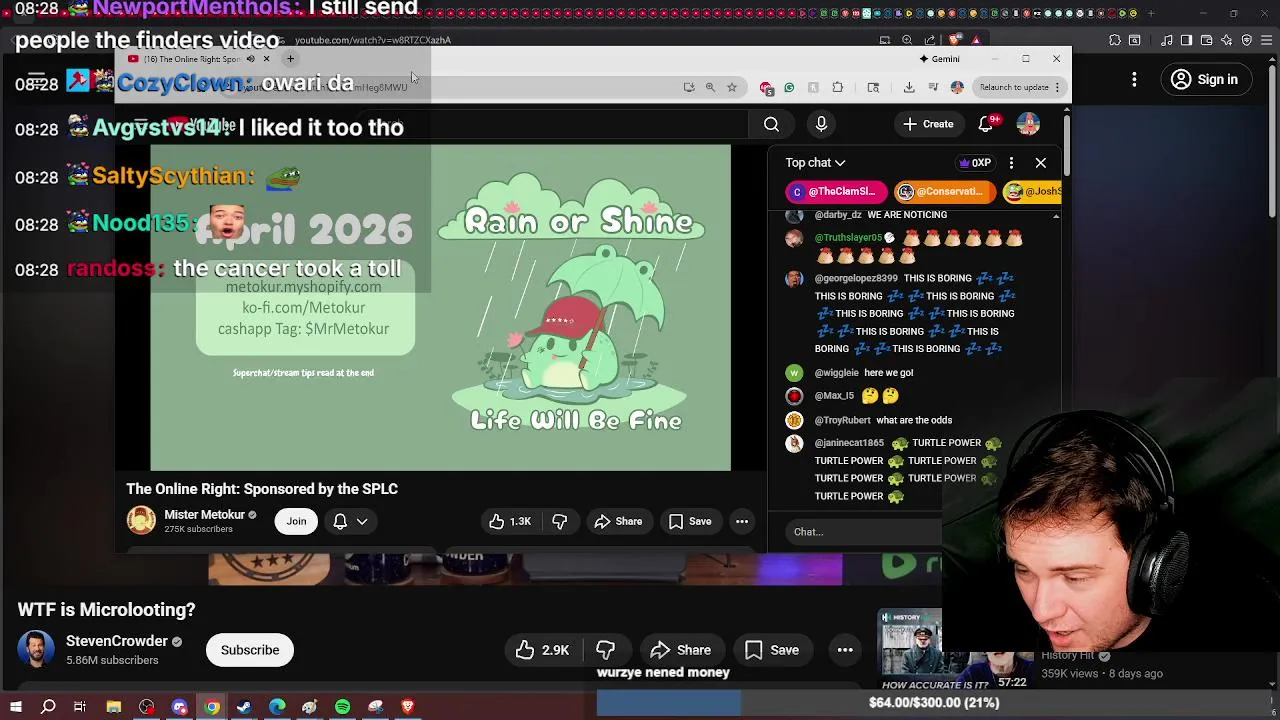
Task: Click the Gemini button in Chrome title bar
Action: click(x=939, y=59)
